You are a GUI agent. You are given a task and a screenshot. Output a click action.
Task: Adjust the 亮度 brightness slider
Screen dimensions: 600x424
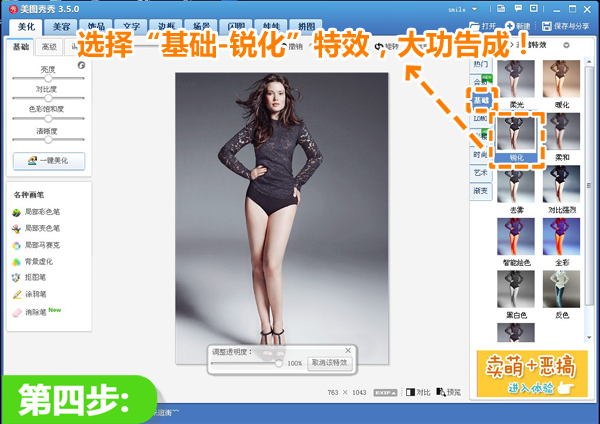(48, 78)
